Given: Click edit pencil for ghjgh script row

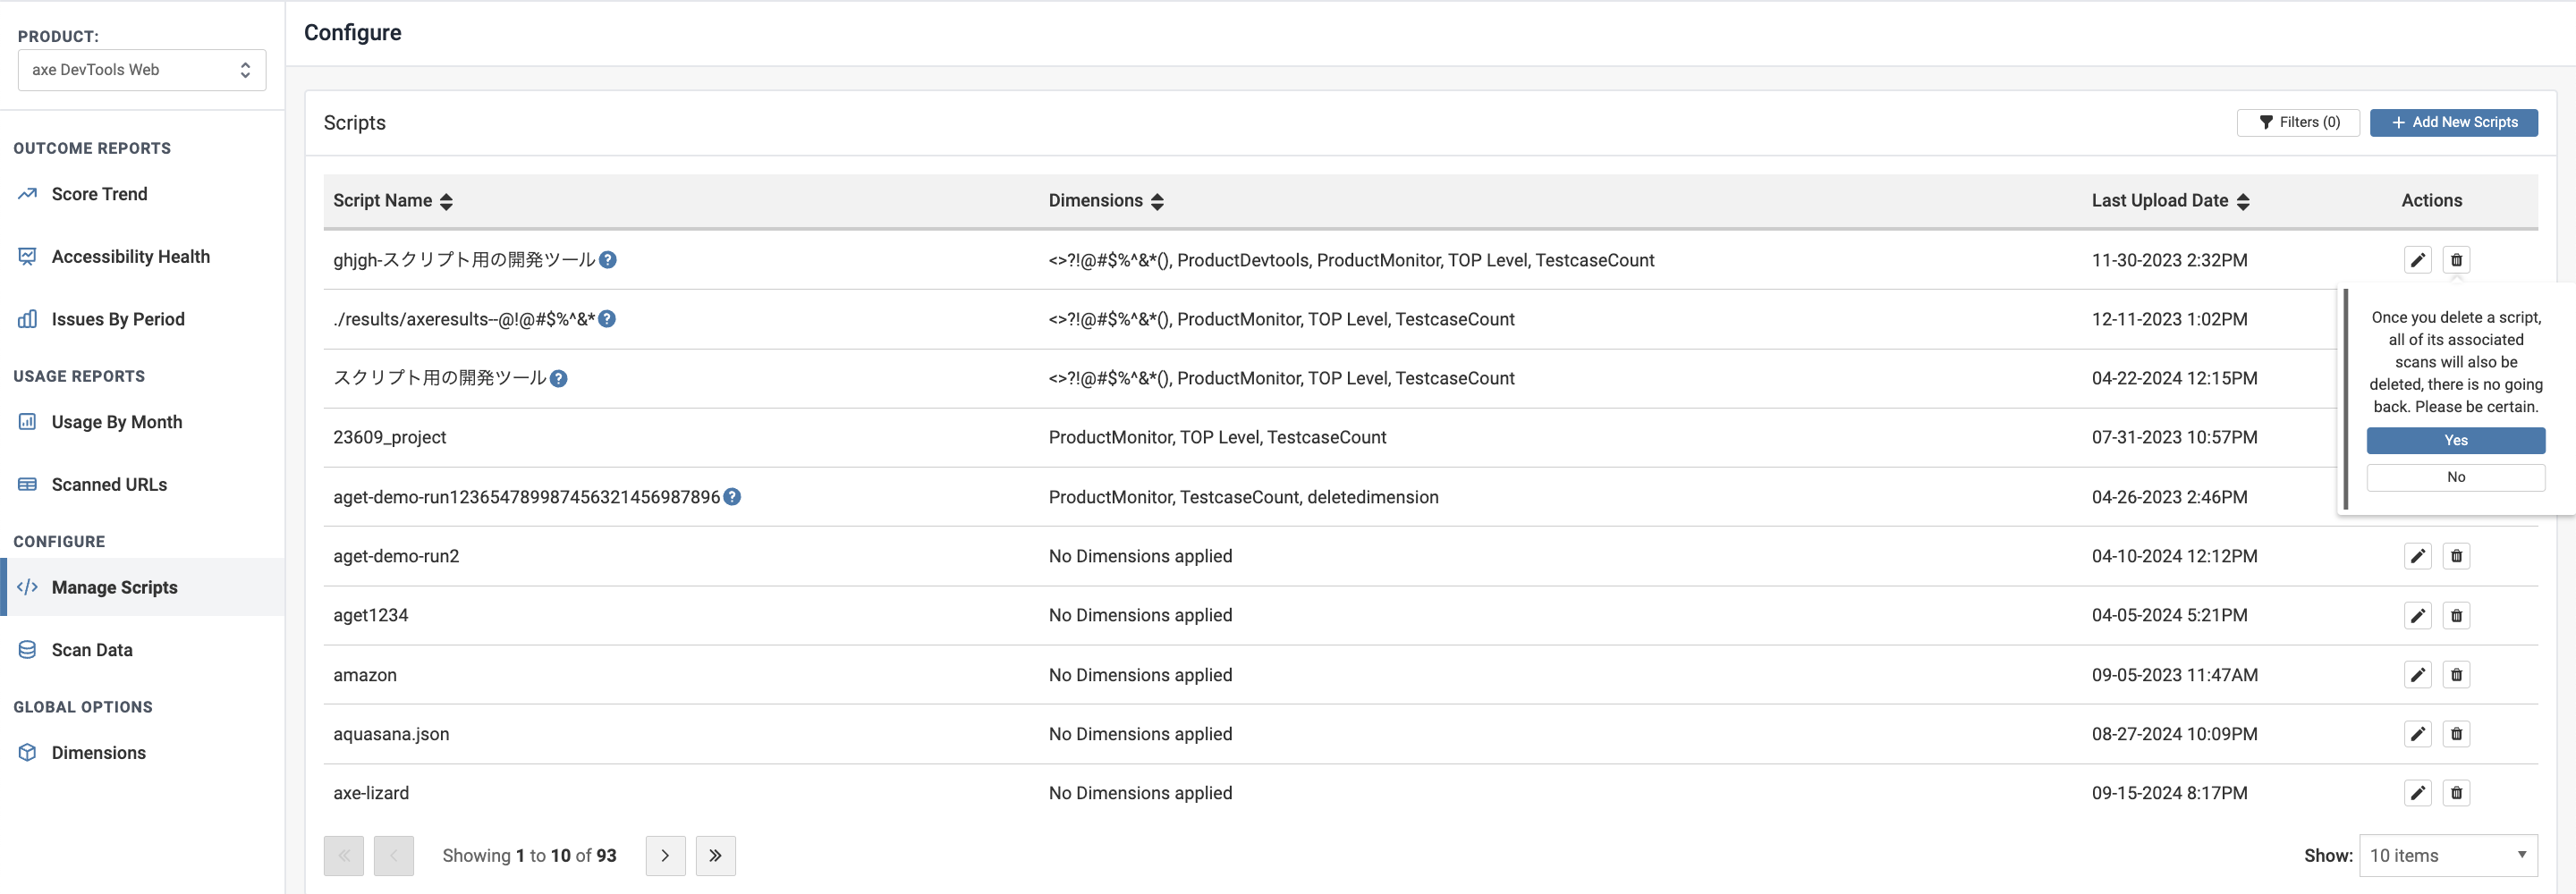Looking at the screenshot, I should tap(2417, 260).
